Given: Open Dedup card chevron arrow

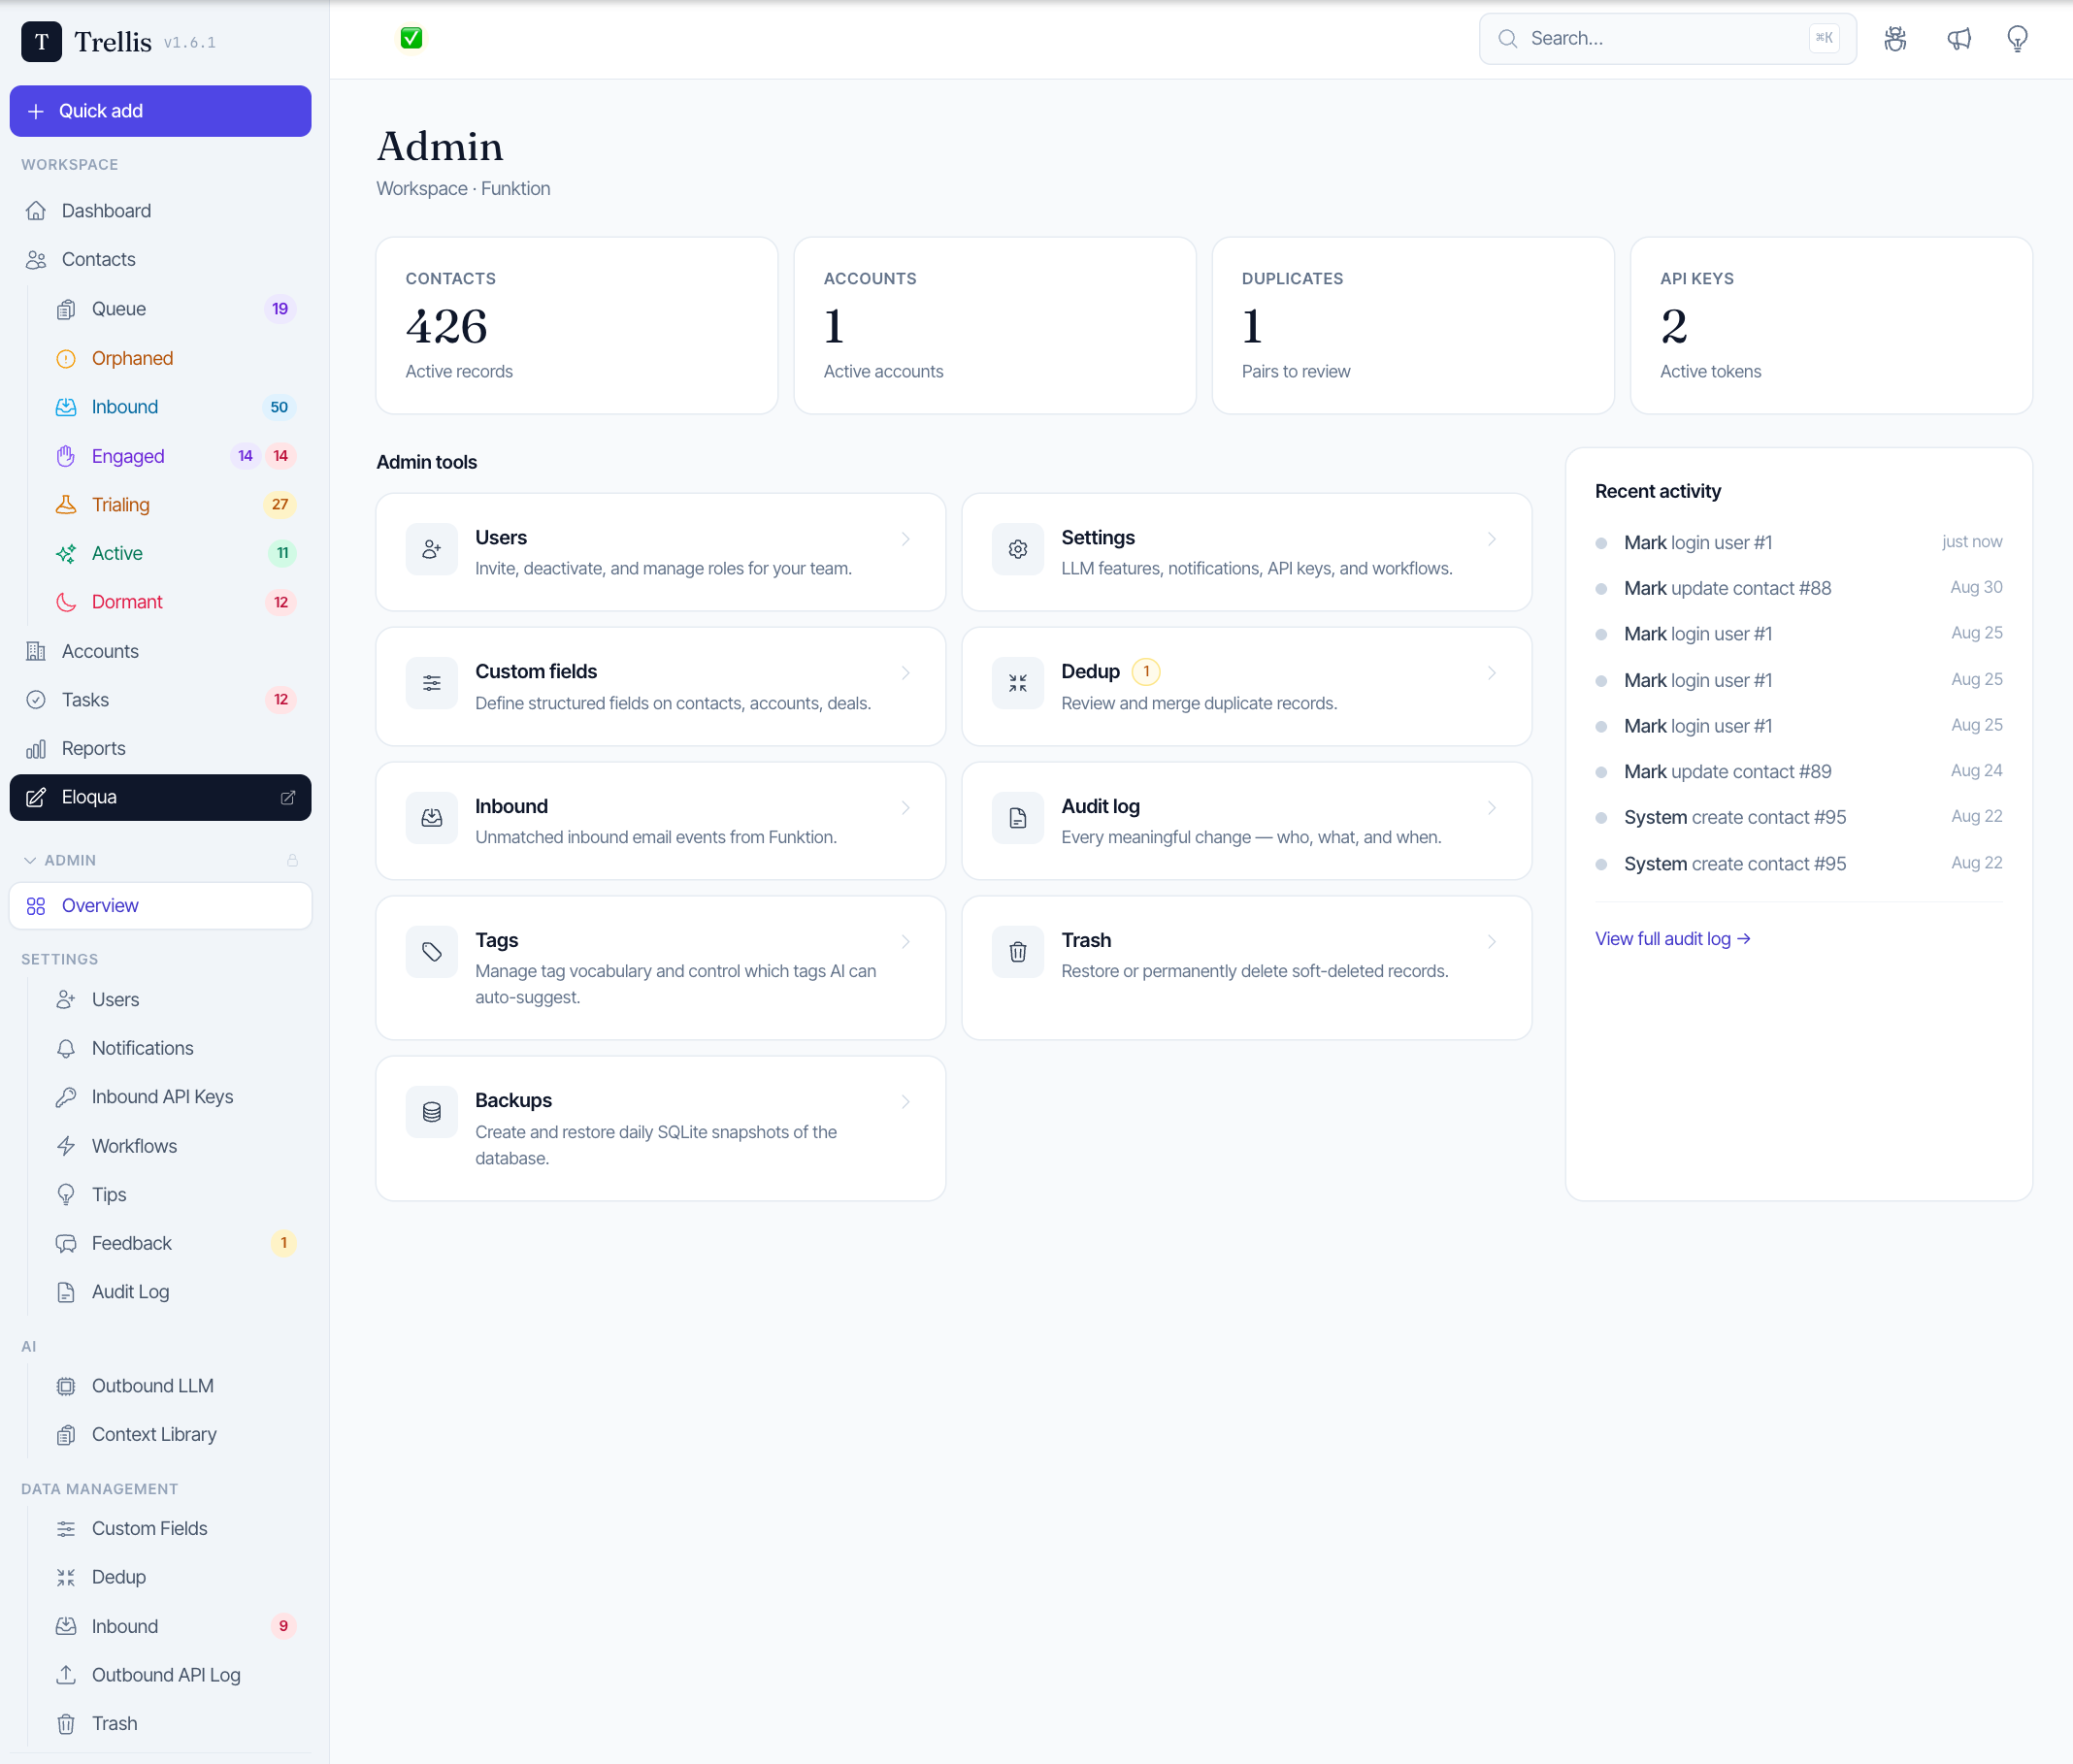Looking at the screenshot, I should [1491, 673].
